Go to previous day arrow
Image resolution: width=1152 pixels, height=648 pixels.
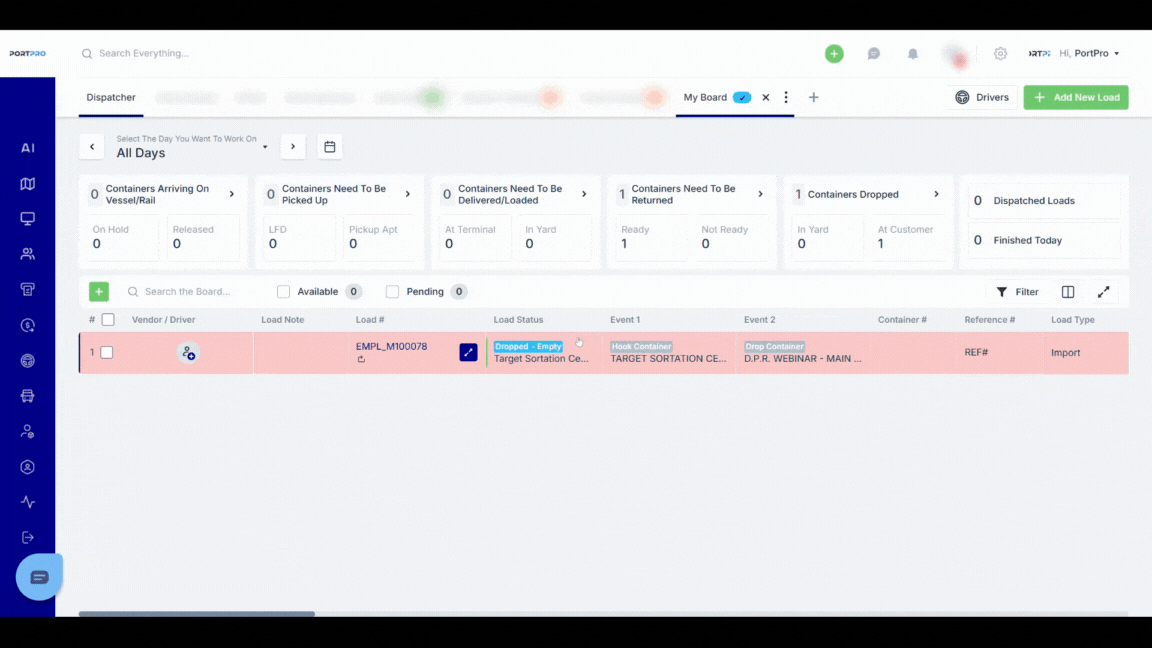[92, 147]
